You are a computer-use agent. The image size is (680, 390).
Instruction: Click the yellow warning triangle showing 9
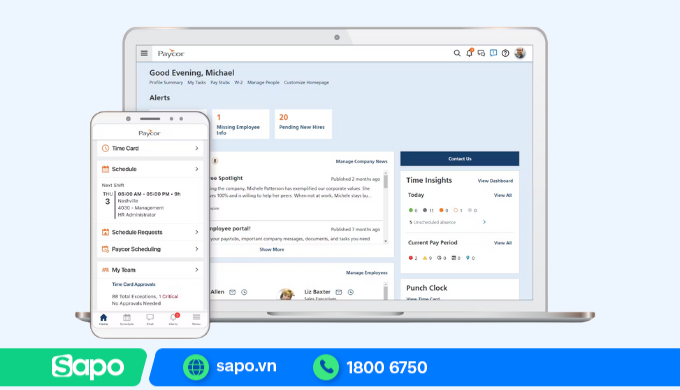pyautogui.click(x=425, y=258)
